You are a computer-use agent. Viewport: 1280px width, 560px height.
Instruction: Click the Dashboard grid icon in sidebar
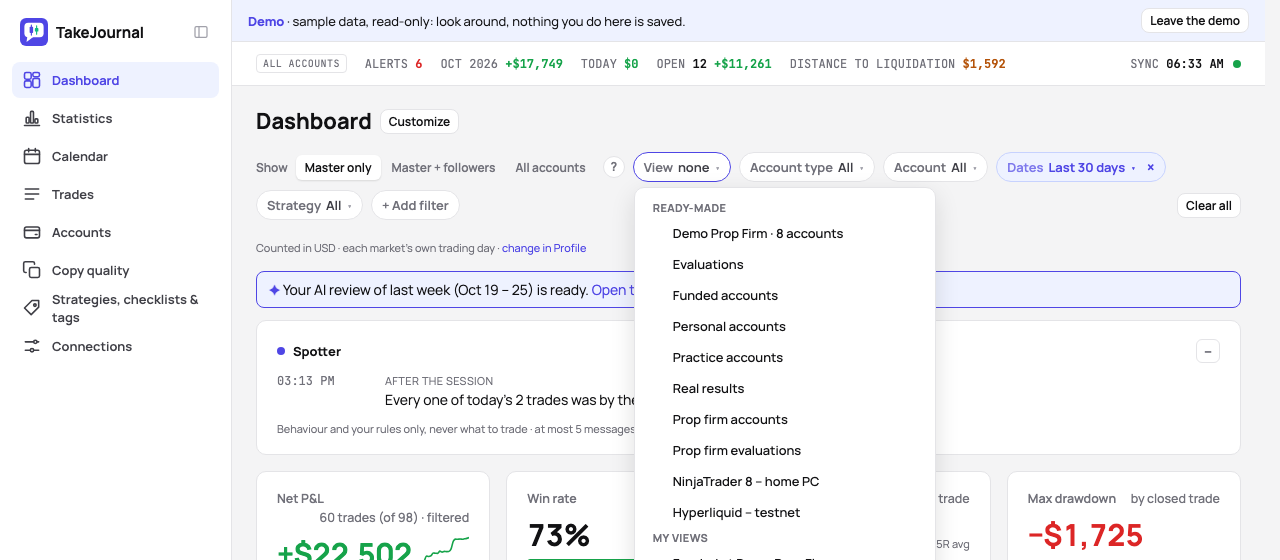tap(32, 80)
